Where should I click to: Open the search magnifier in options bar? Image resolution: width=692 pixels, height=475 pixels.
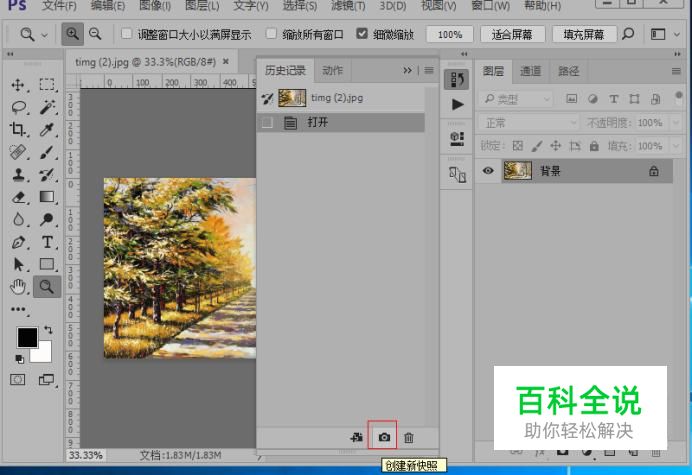[628, 34]
